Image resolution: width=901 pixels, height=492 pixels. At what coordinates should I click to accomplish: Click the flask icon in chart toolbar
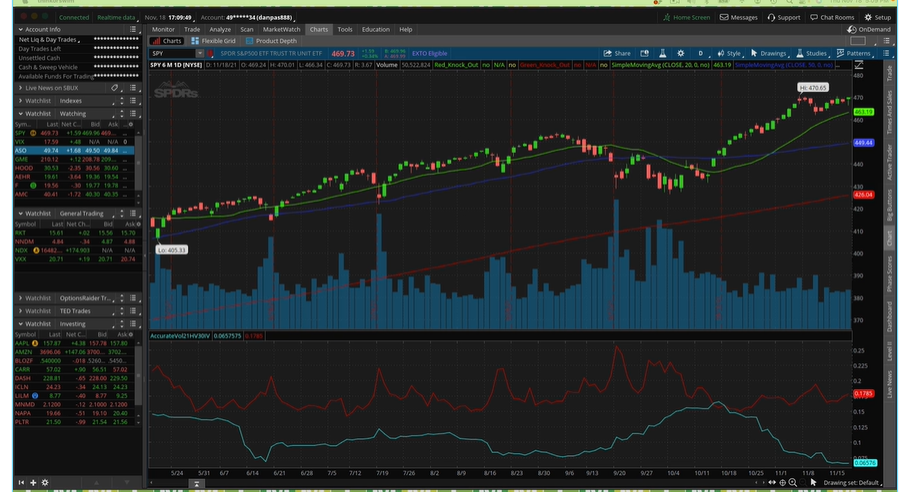coord(662,53)
